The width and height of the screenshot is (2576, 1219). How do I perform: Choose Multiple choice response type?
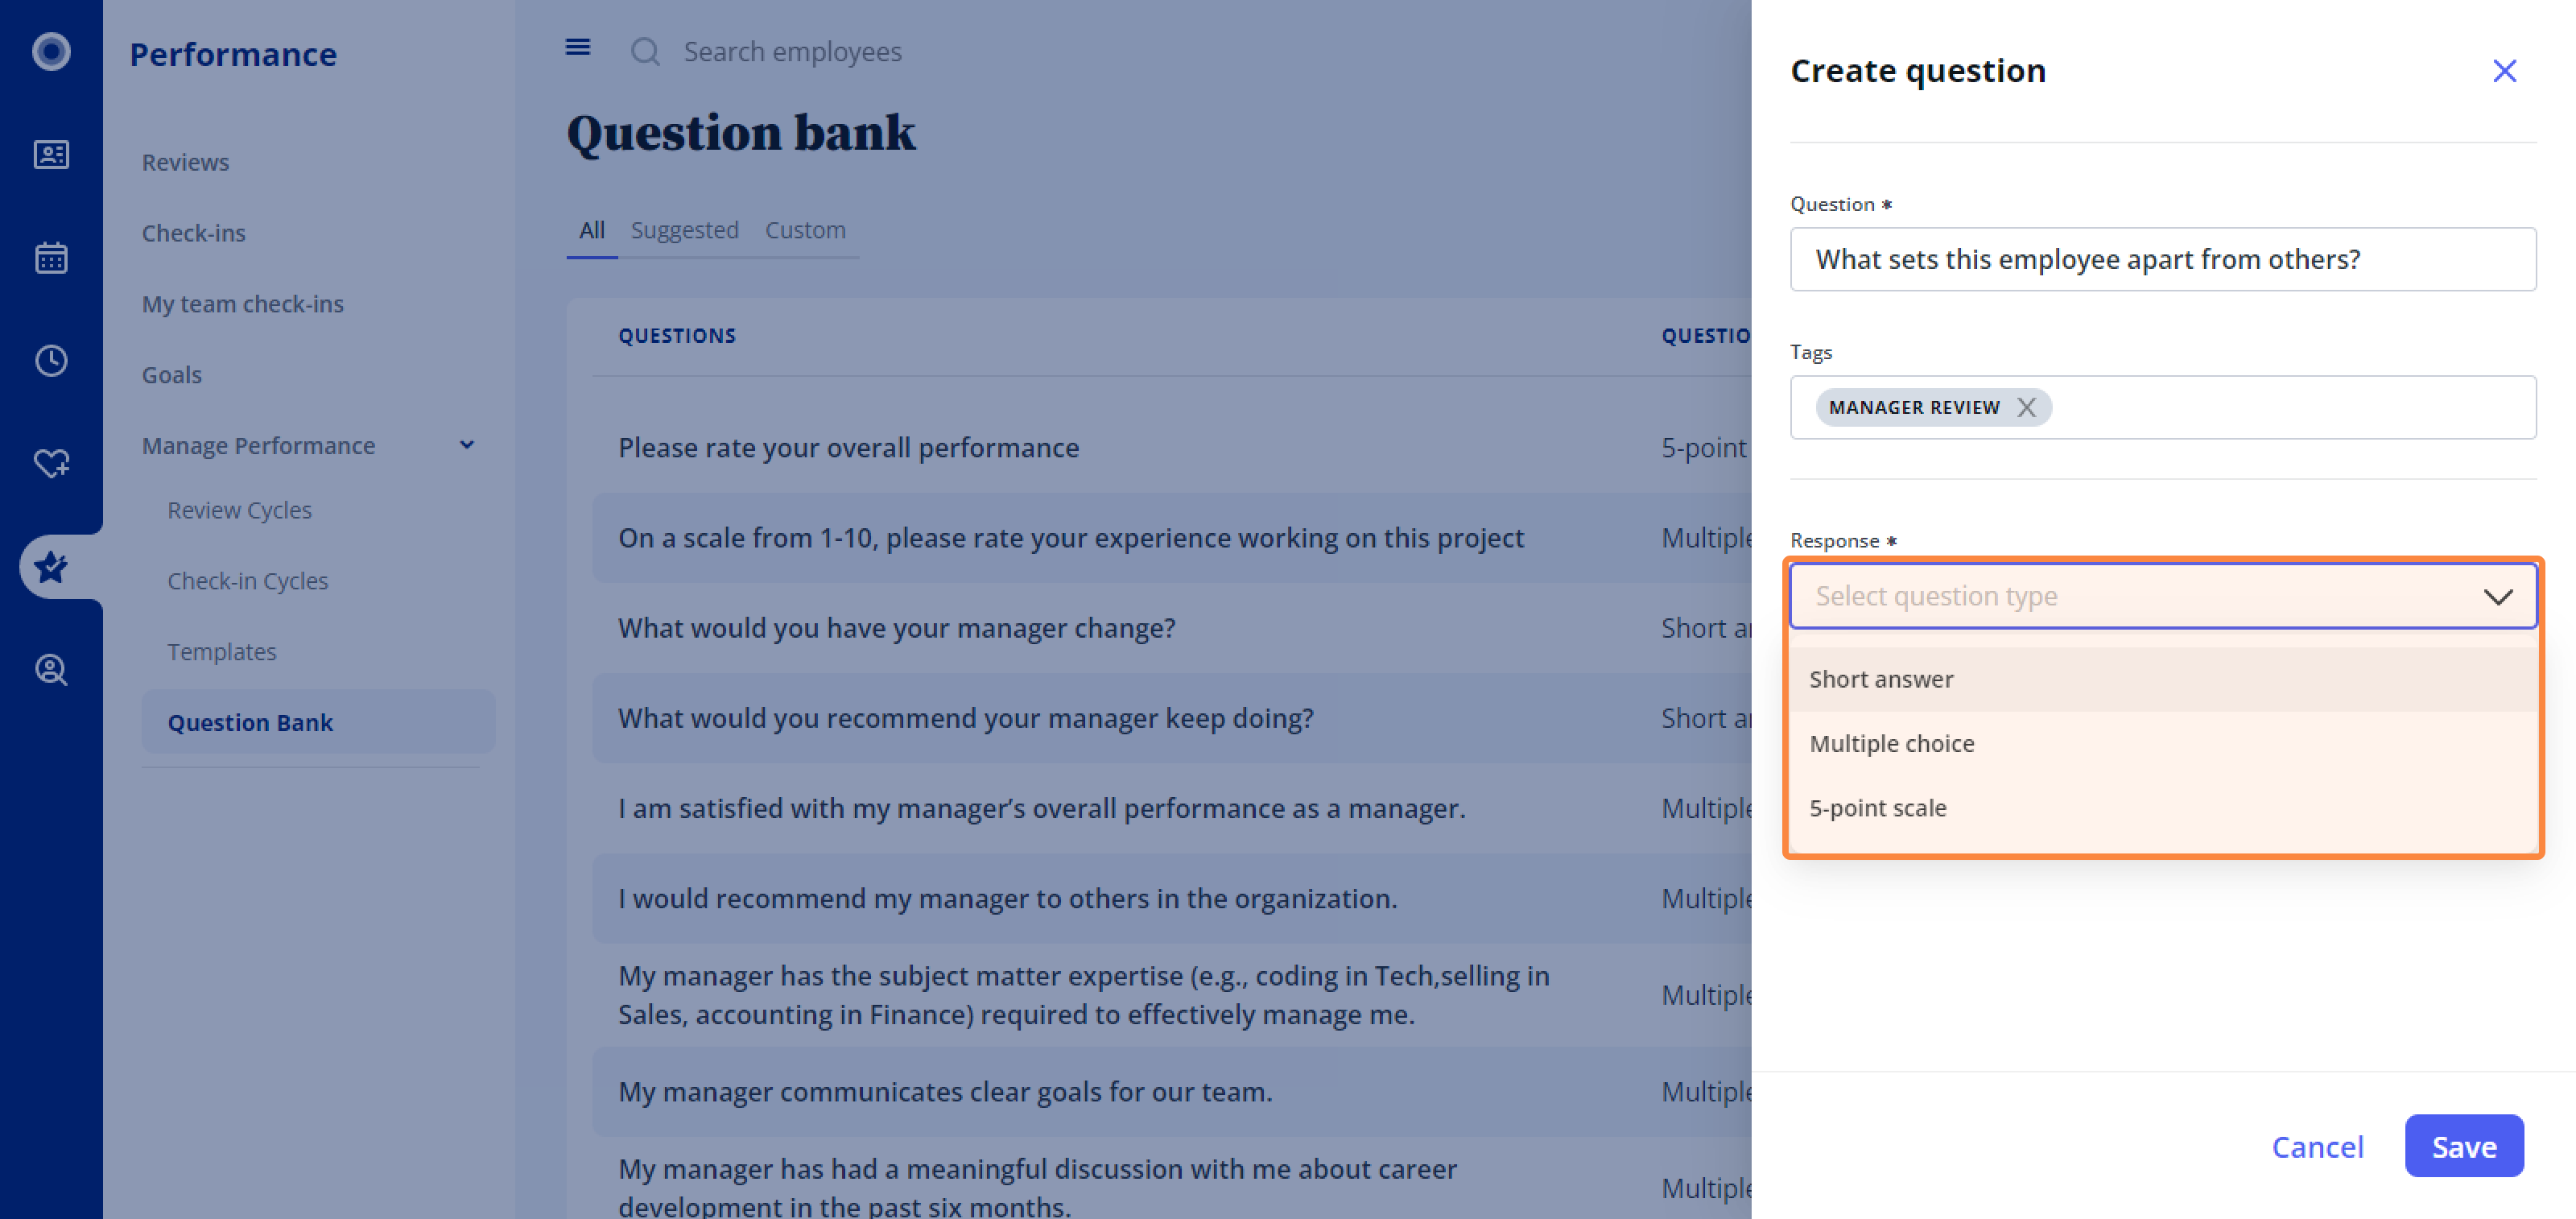[x=2163, y=743]
